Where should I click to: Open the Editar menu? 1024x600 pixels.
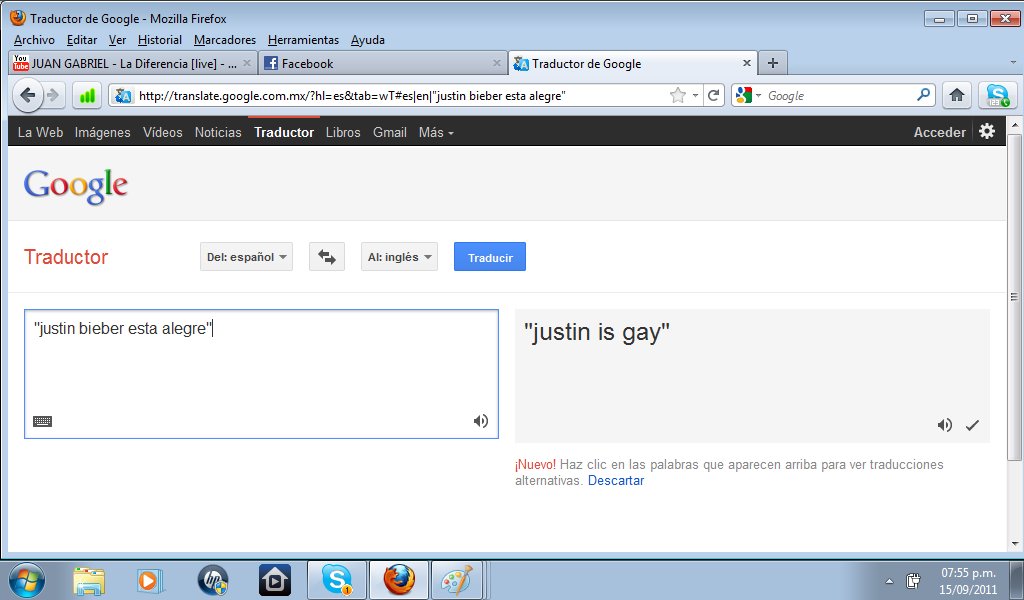point(82,40)
